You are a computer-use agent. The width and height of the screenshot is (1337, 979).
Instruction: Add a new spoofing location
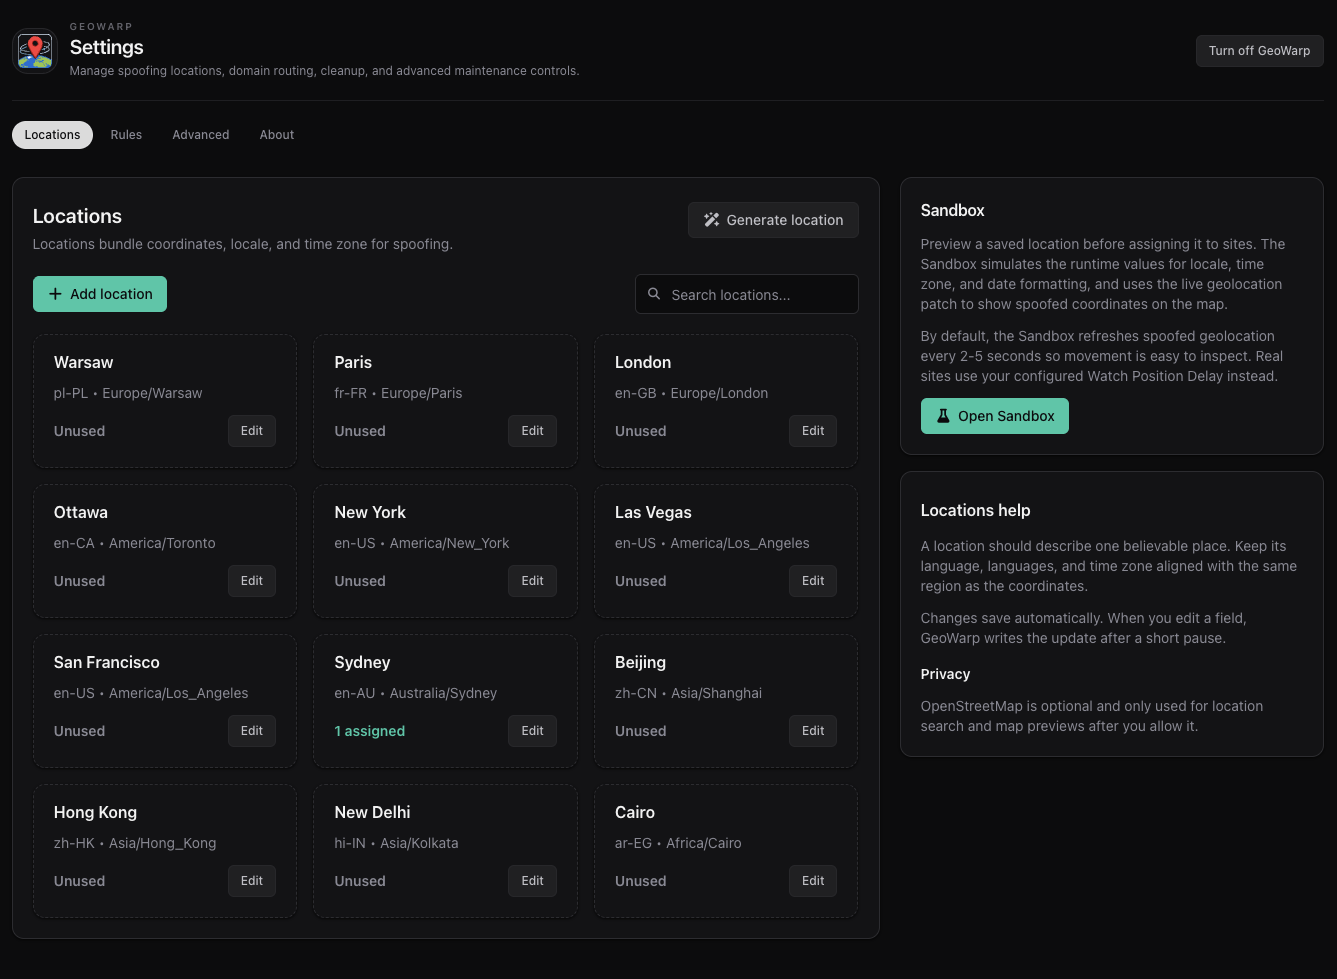[99, 294]
